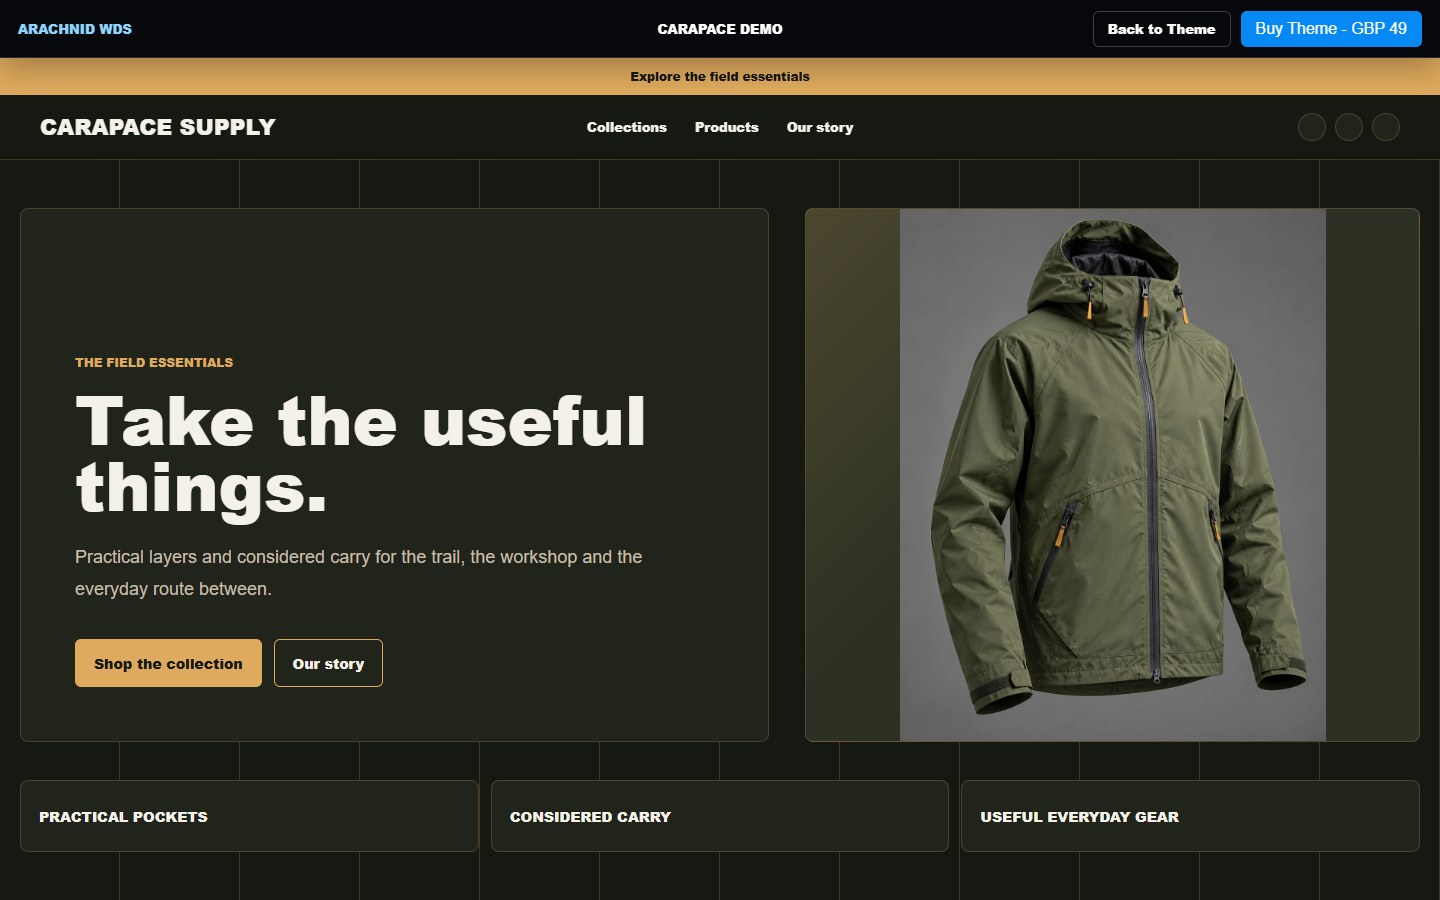Open Our story in the header navigation

point(820,127)
